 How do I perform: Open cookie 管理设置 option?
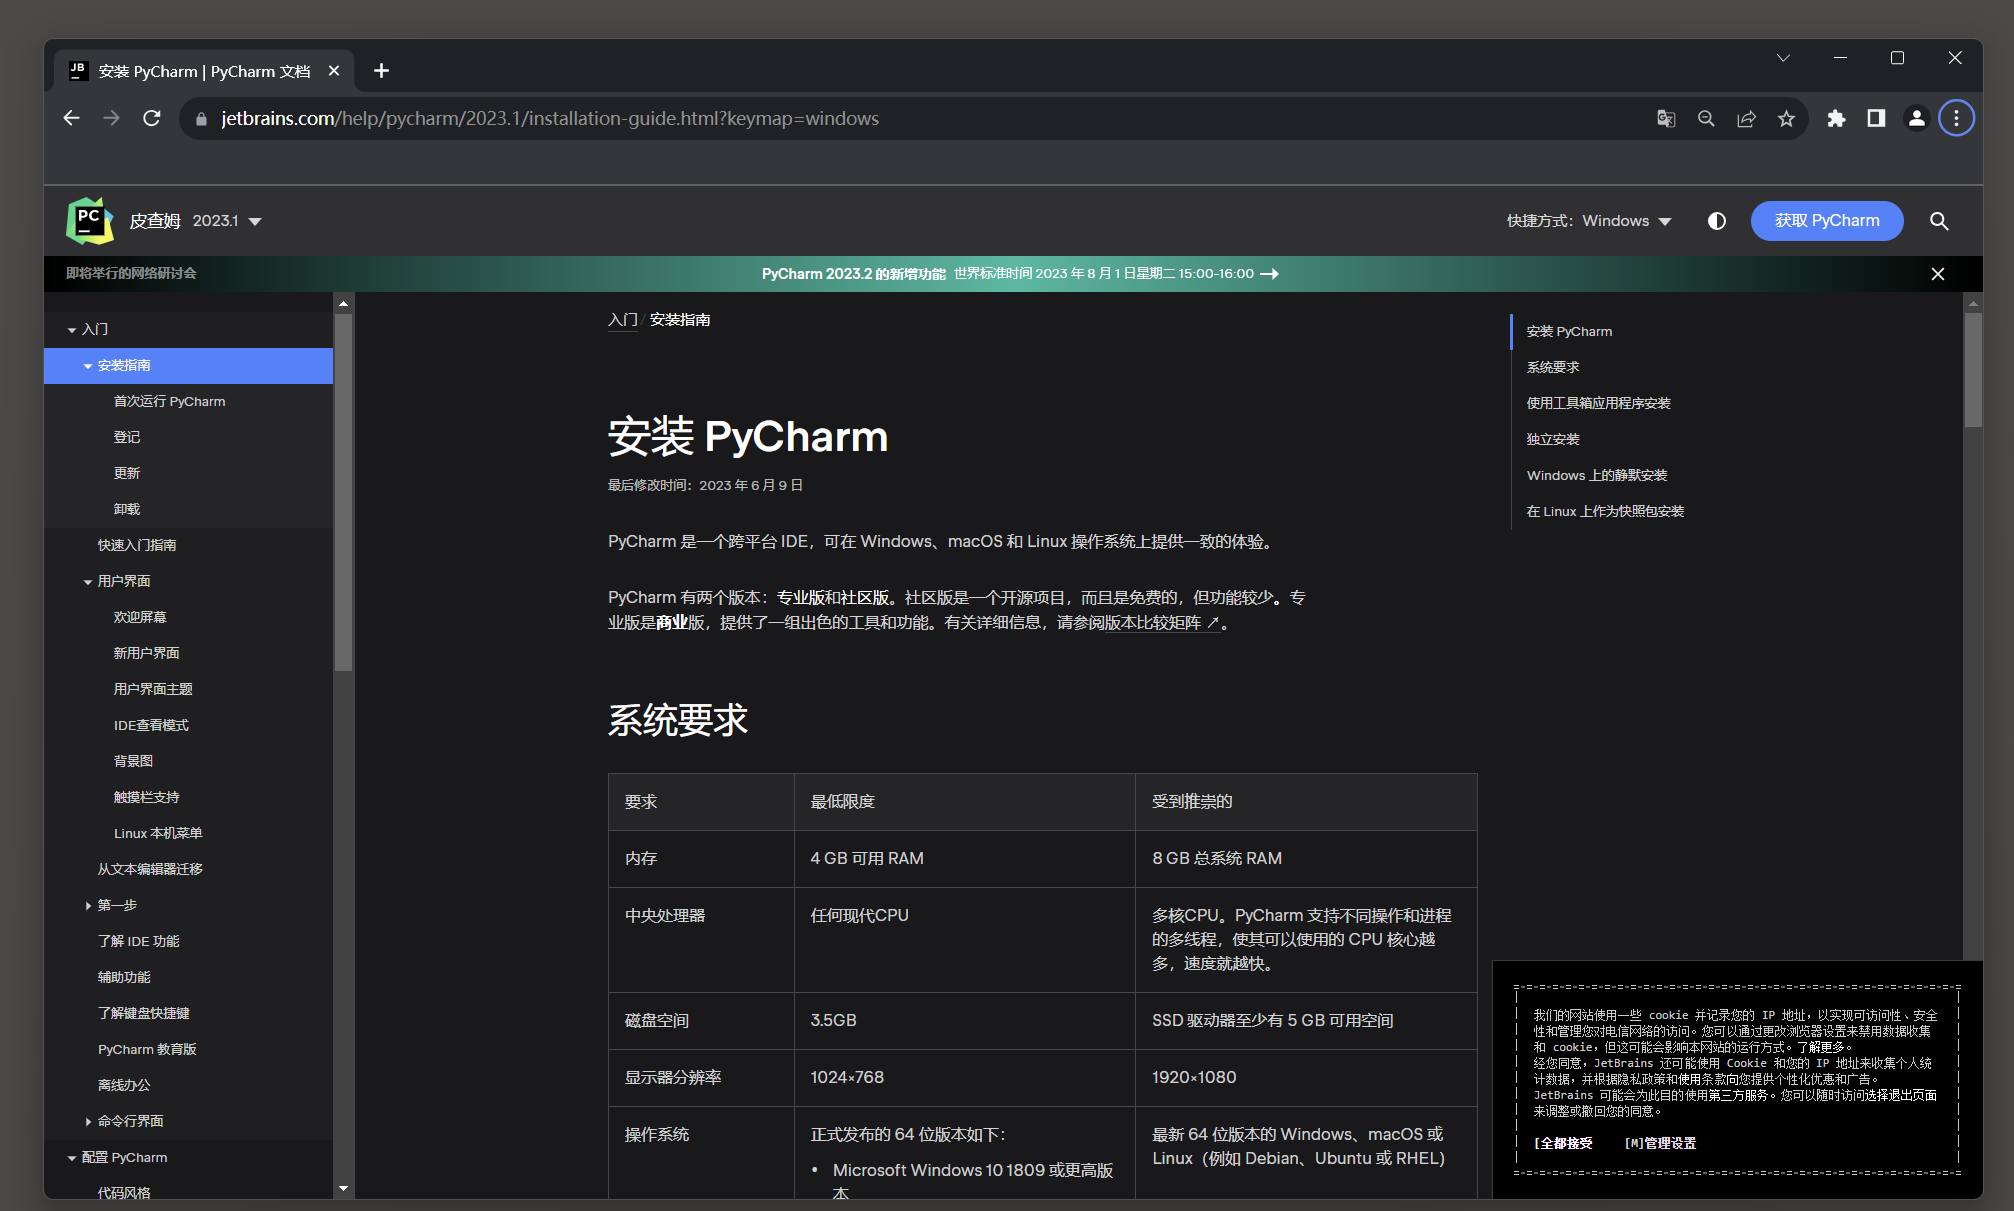click(x=1660, y=1143)
